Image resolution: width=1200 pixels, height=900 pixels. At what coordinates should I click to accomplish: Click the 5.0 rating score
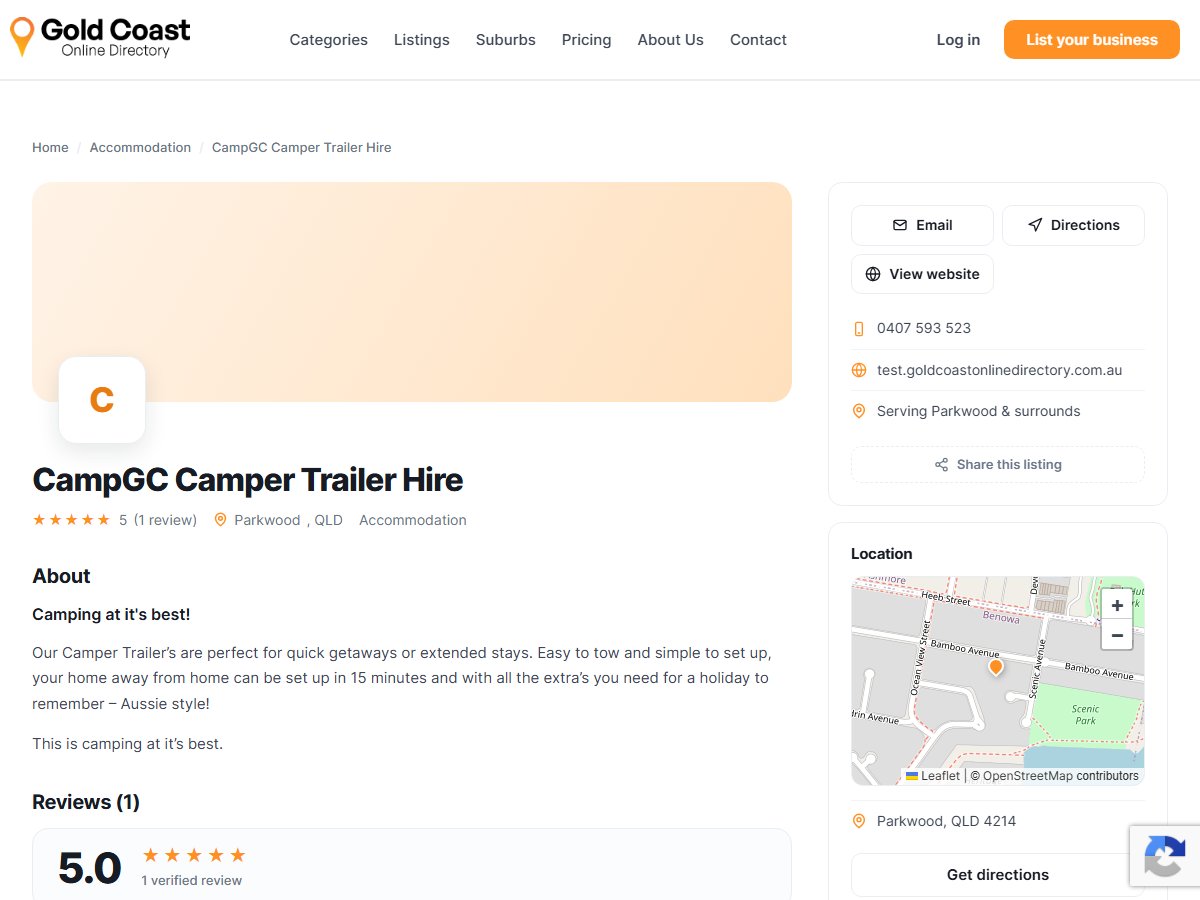tap(90, 867)
